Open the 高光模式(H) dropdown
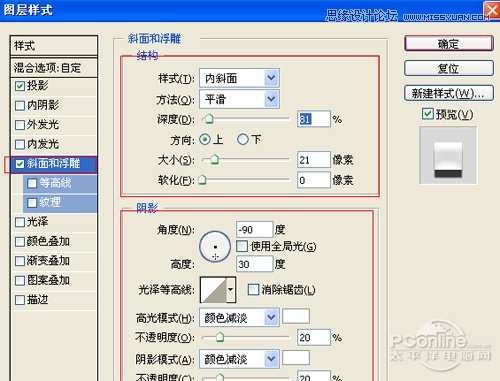This screenshot has width=500, height=381. click(x=239, y=318)
